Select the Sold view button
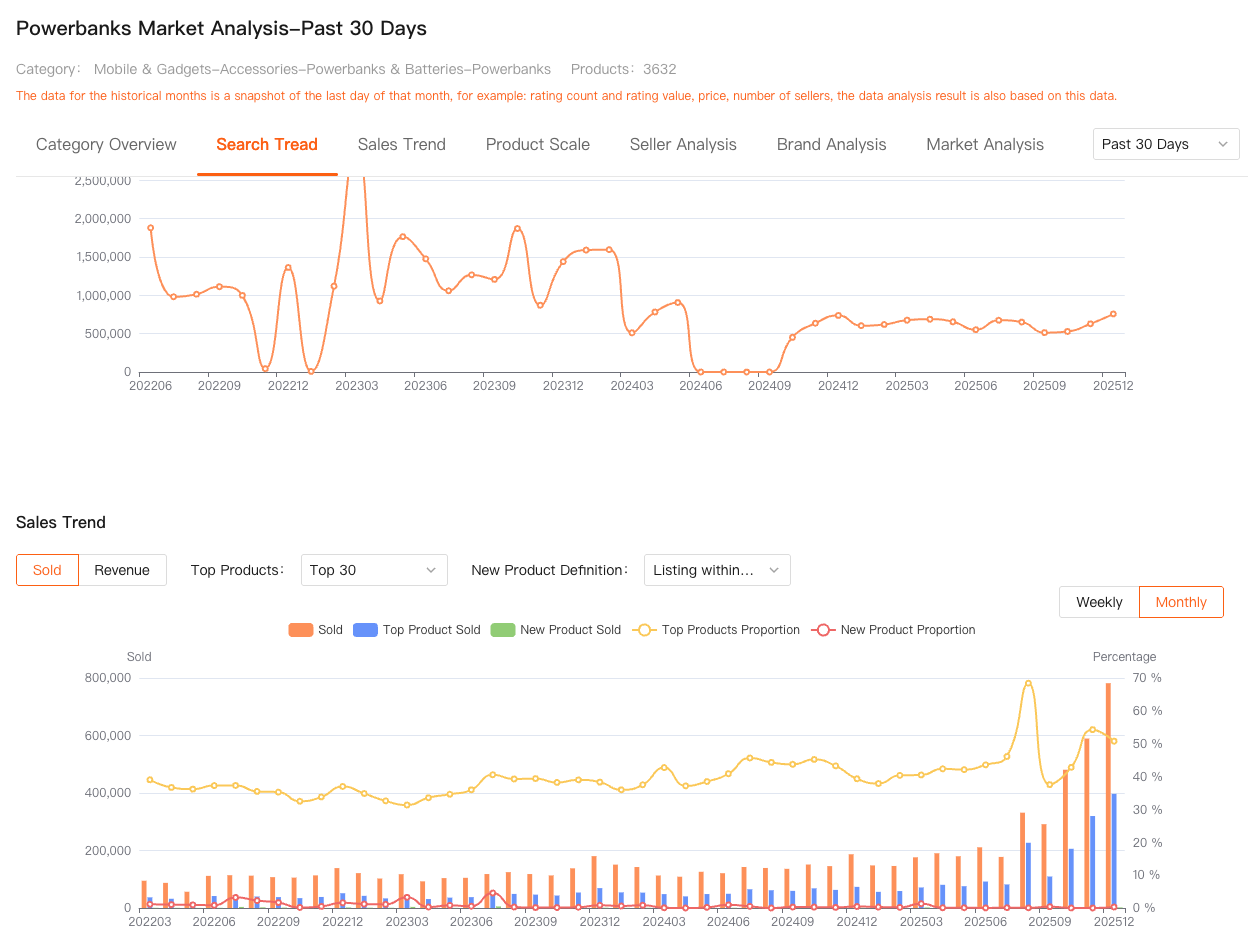The height and width of the screenshot is (942, 1252). tap(47, 570)
